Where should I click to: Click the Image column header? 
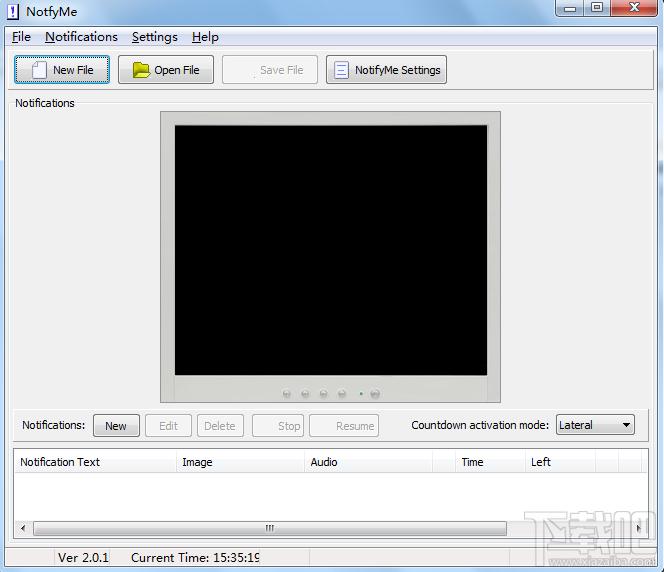(240, 461)
